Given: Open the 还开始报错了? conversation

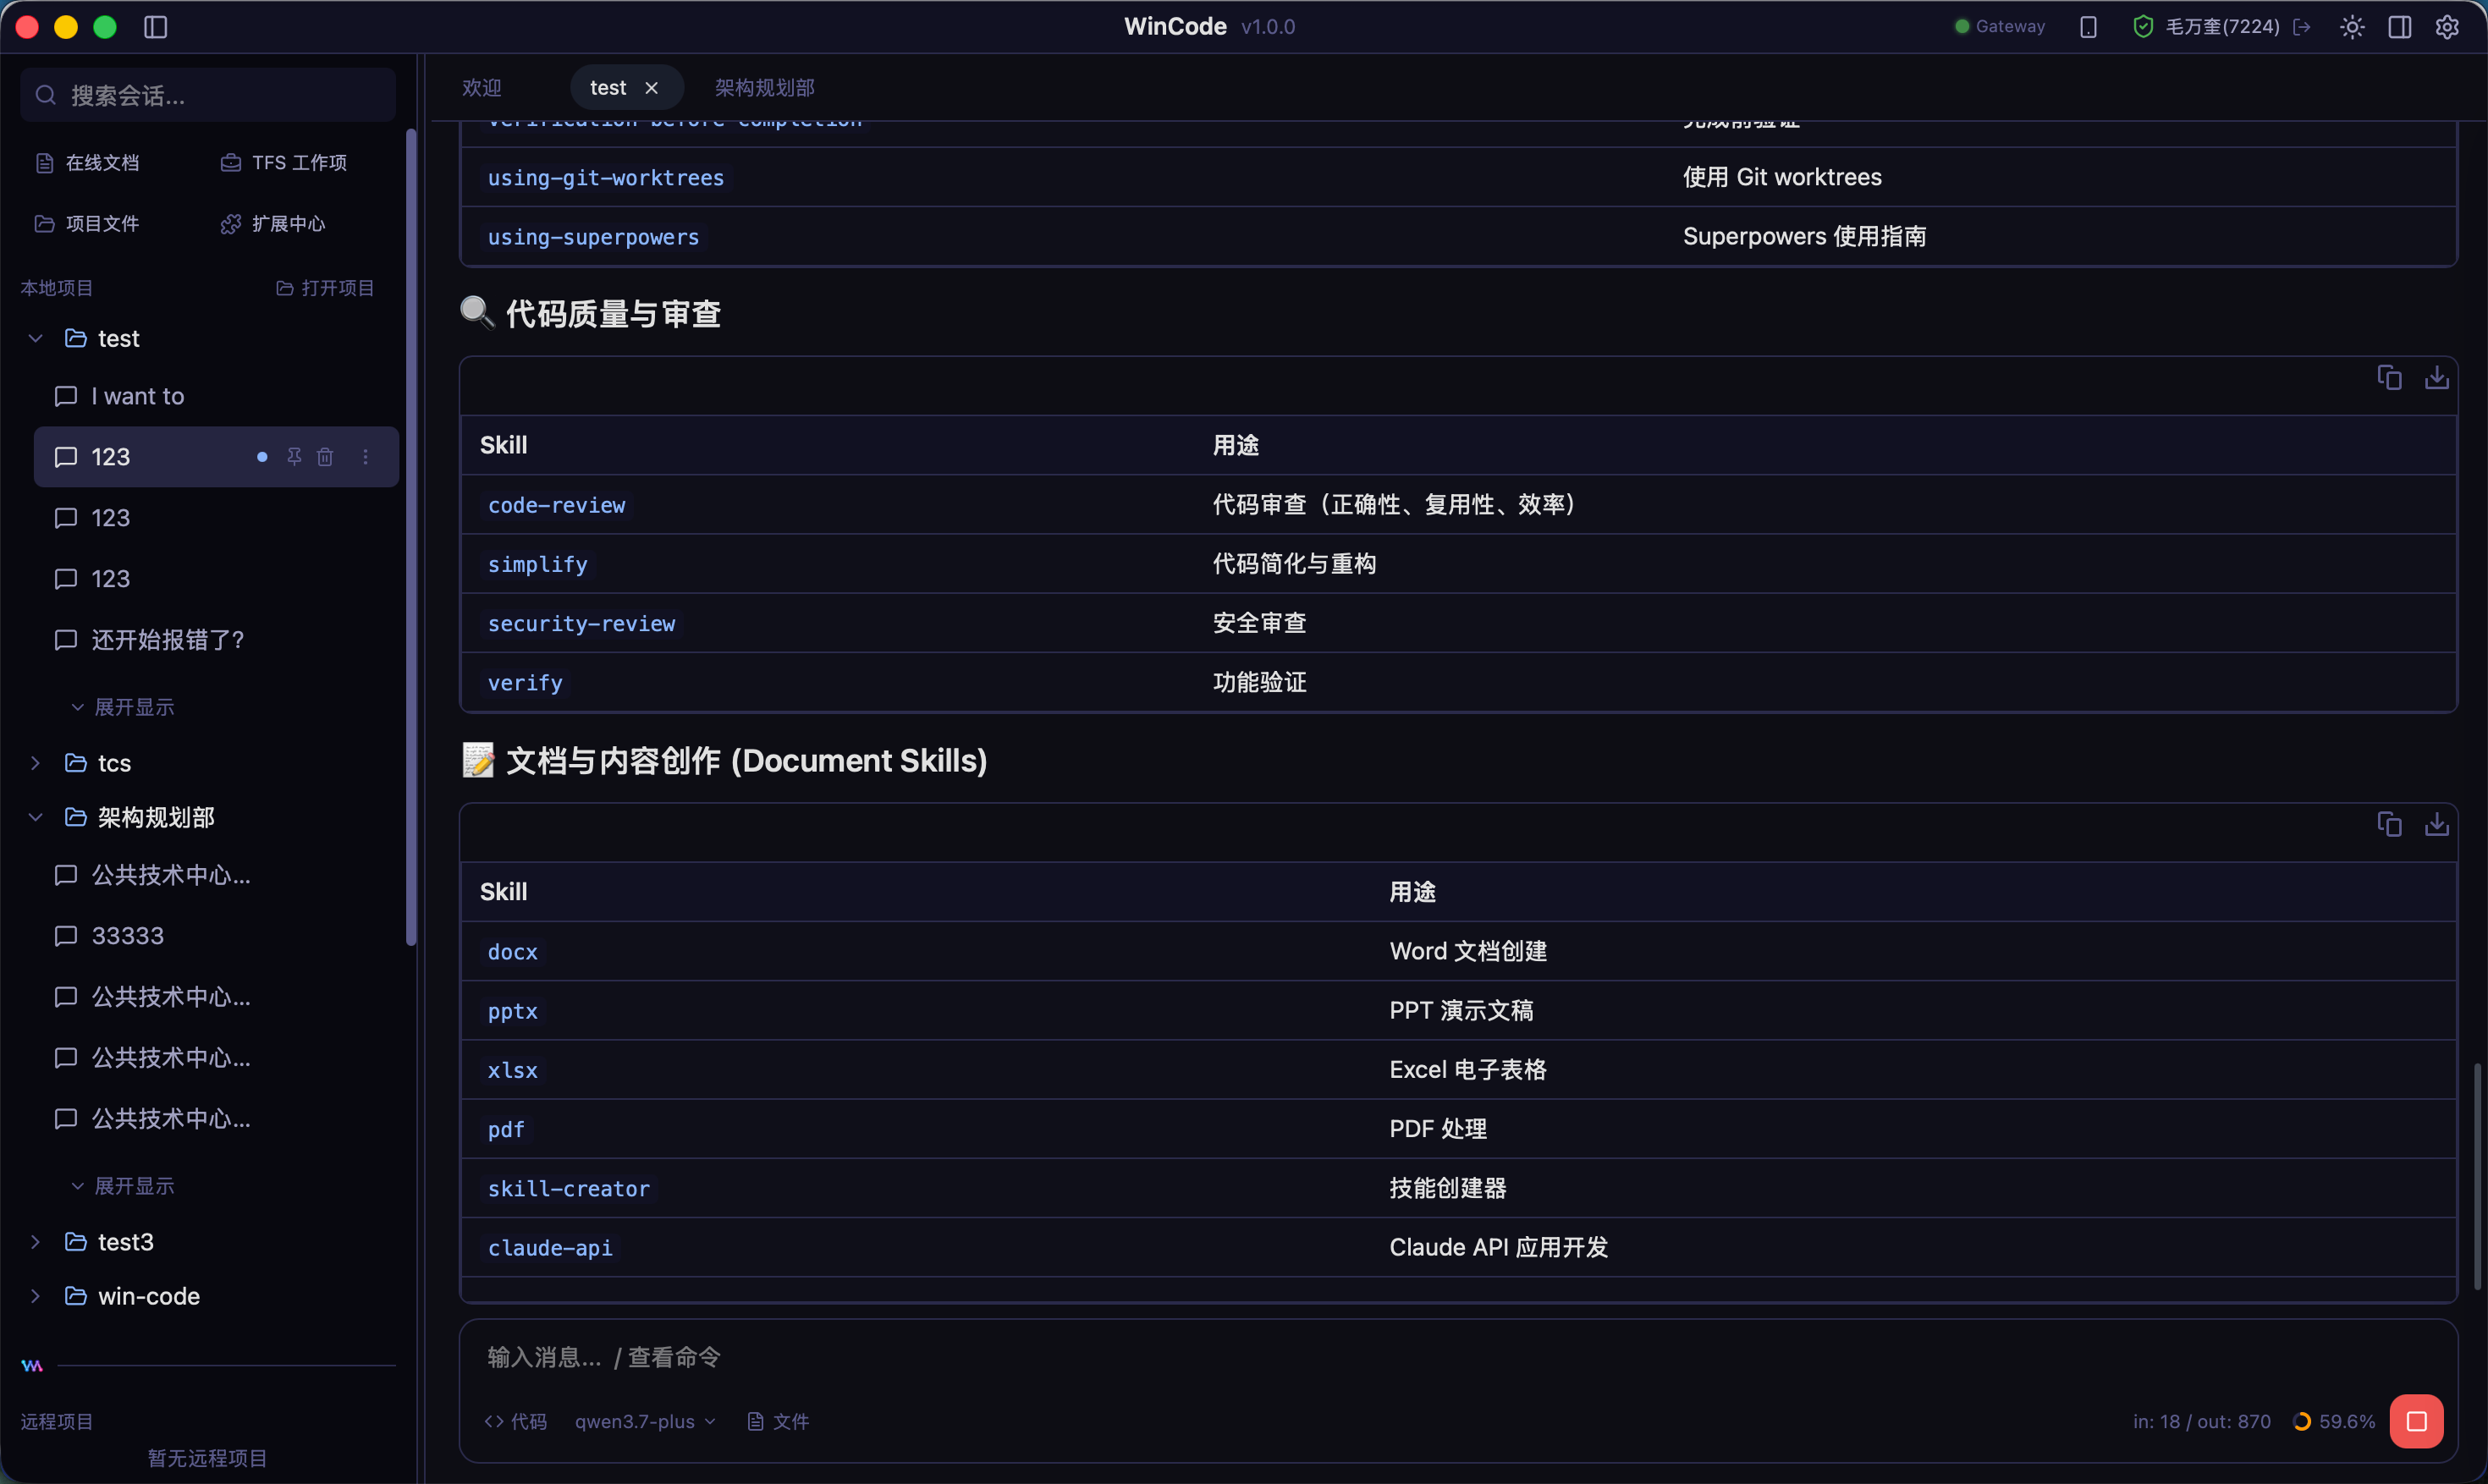Looking at the screenshot, I should (216, 640).
